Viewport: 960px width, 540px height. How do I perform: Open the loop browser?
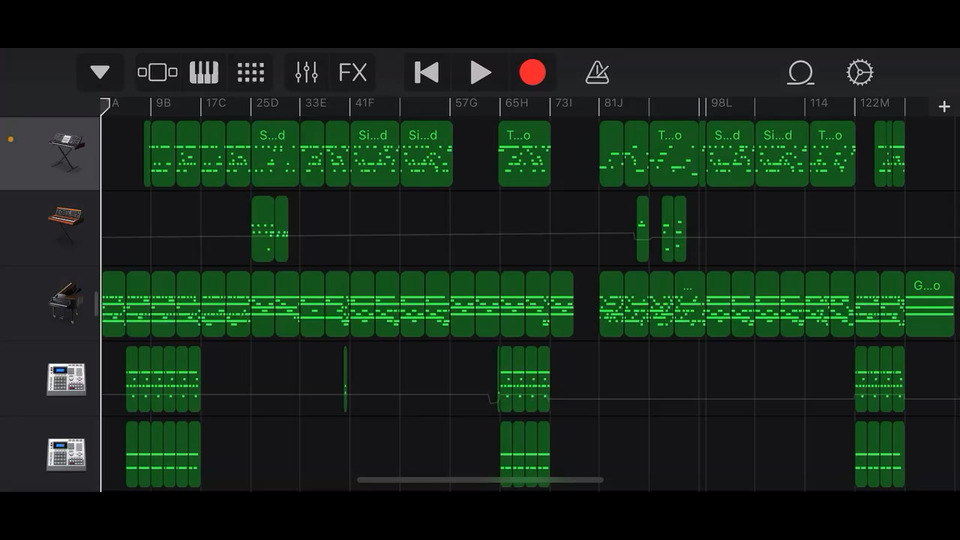[800, 72]
